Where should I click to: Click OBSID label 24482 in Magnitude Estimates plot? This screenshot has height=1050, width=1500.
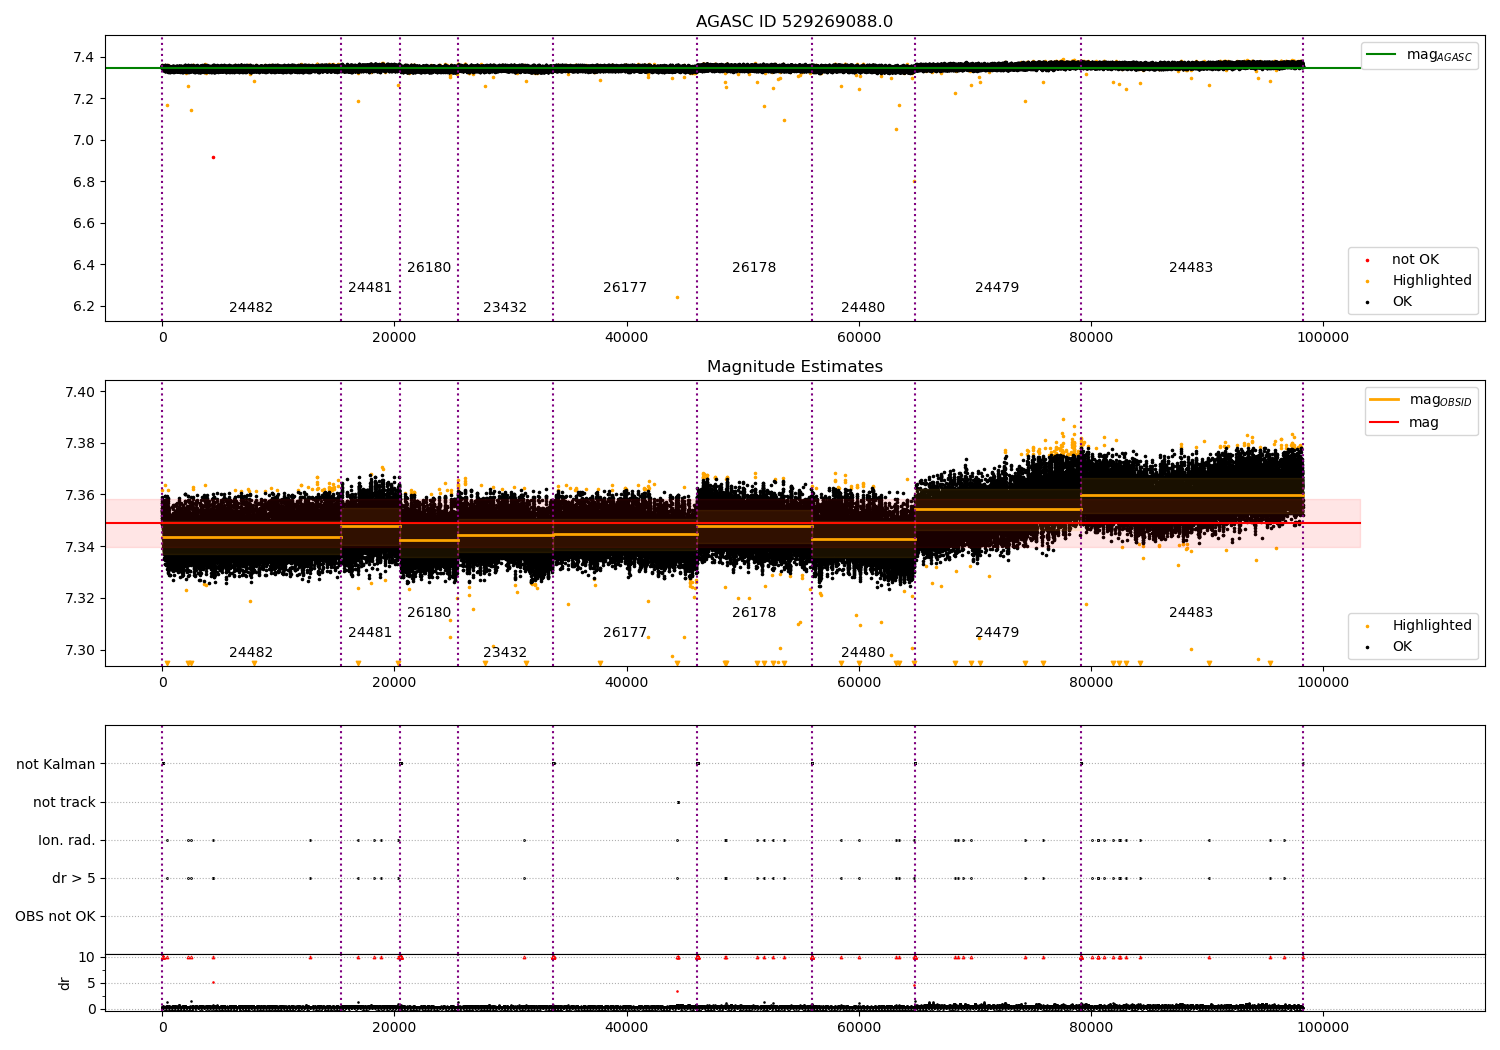251,653
